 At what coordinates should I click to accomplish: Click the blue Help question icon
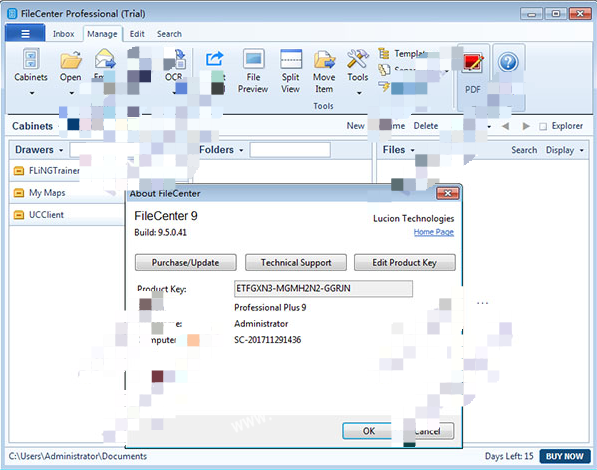click(508, 62)
